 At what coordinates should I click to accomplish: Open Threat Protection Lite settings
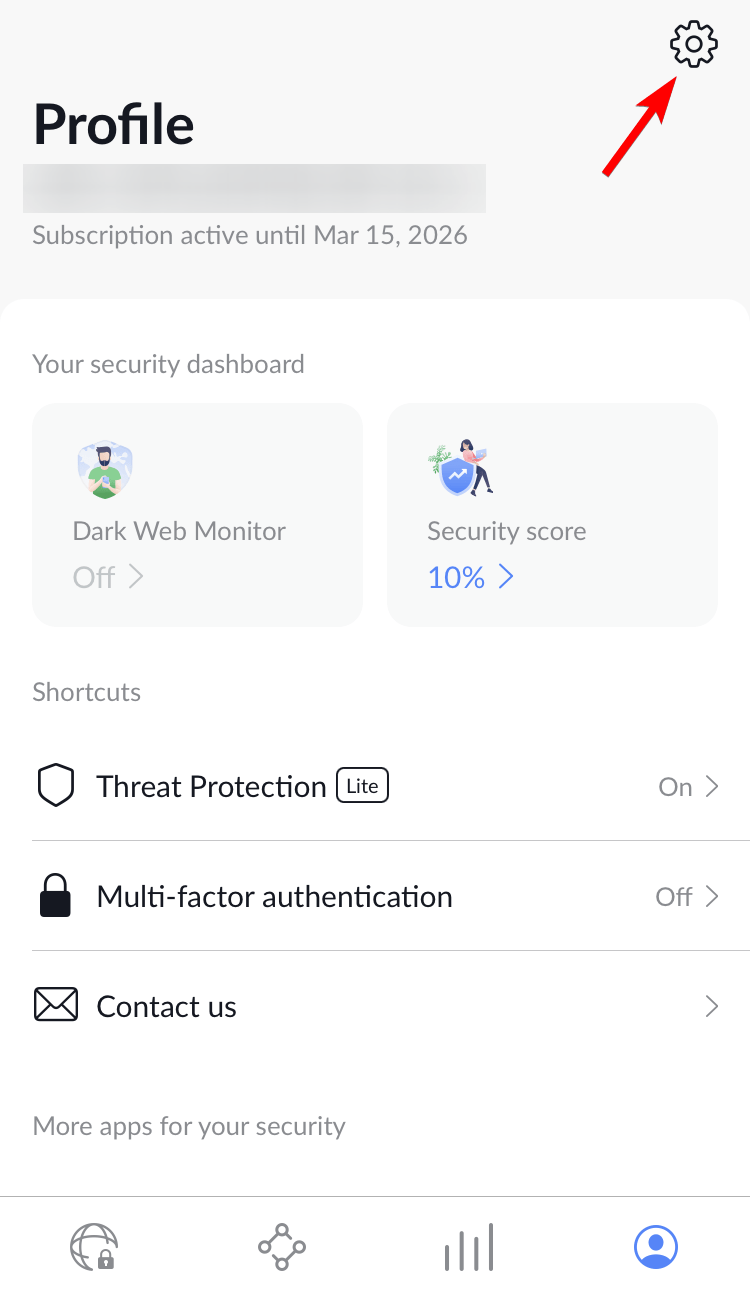375,785
